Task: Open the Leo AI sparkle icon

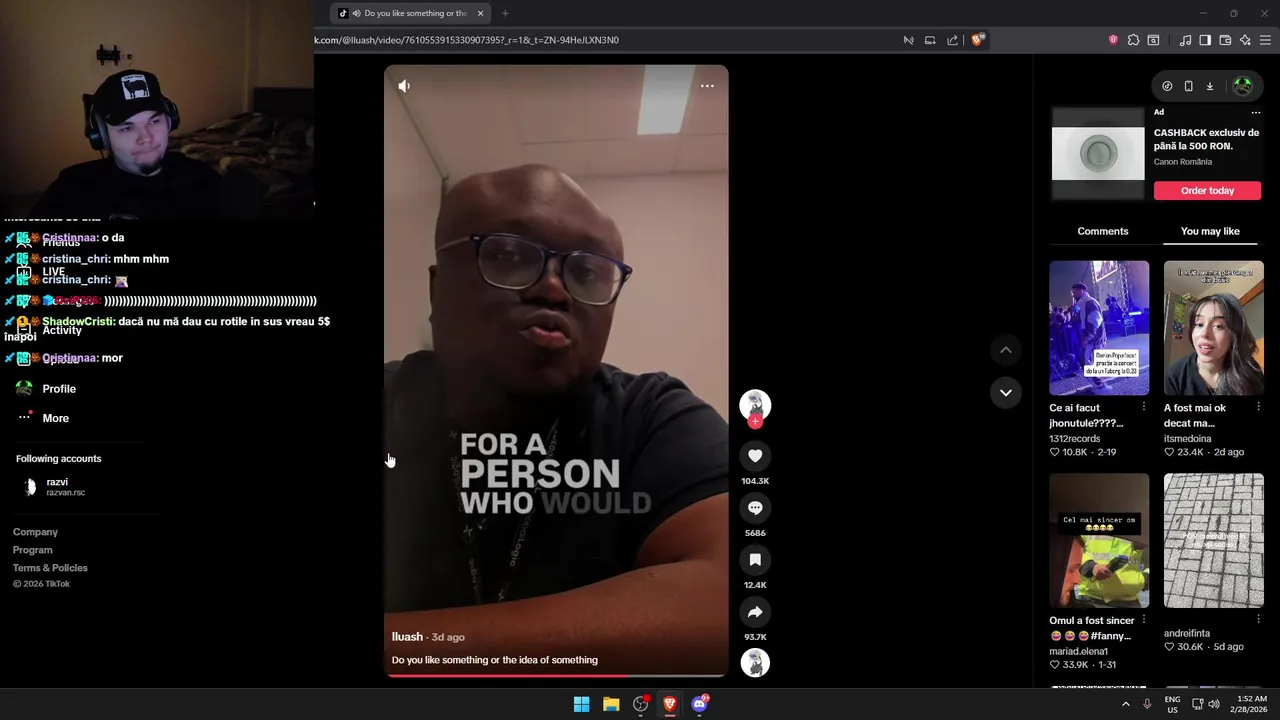Action: [x=1245, y=40]
